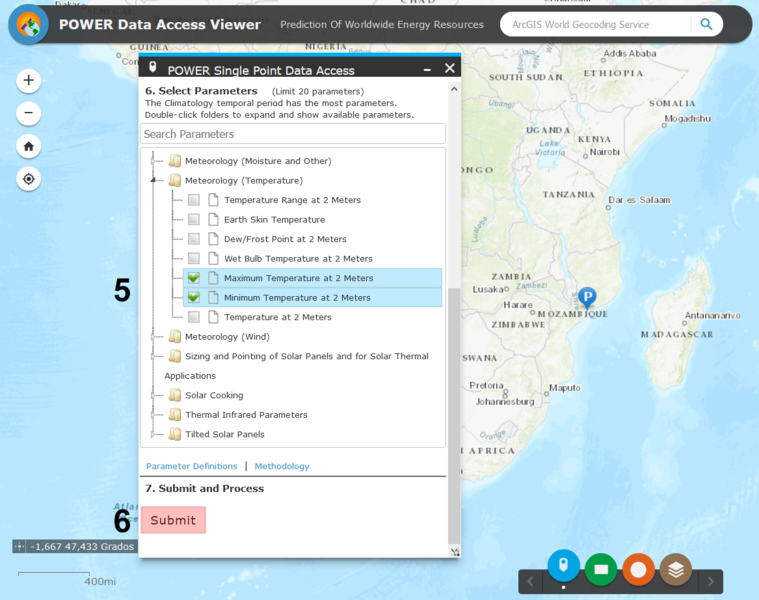Click the Solar Cooking folder icon

tap(175, 395)
